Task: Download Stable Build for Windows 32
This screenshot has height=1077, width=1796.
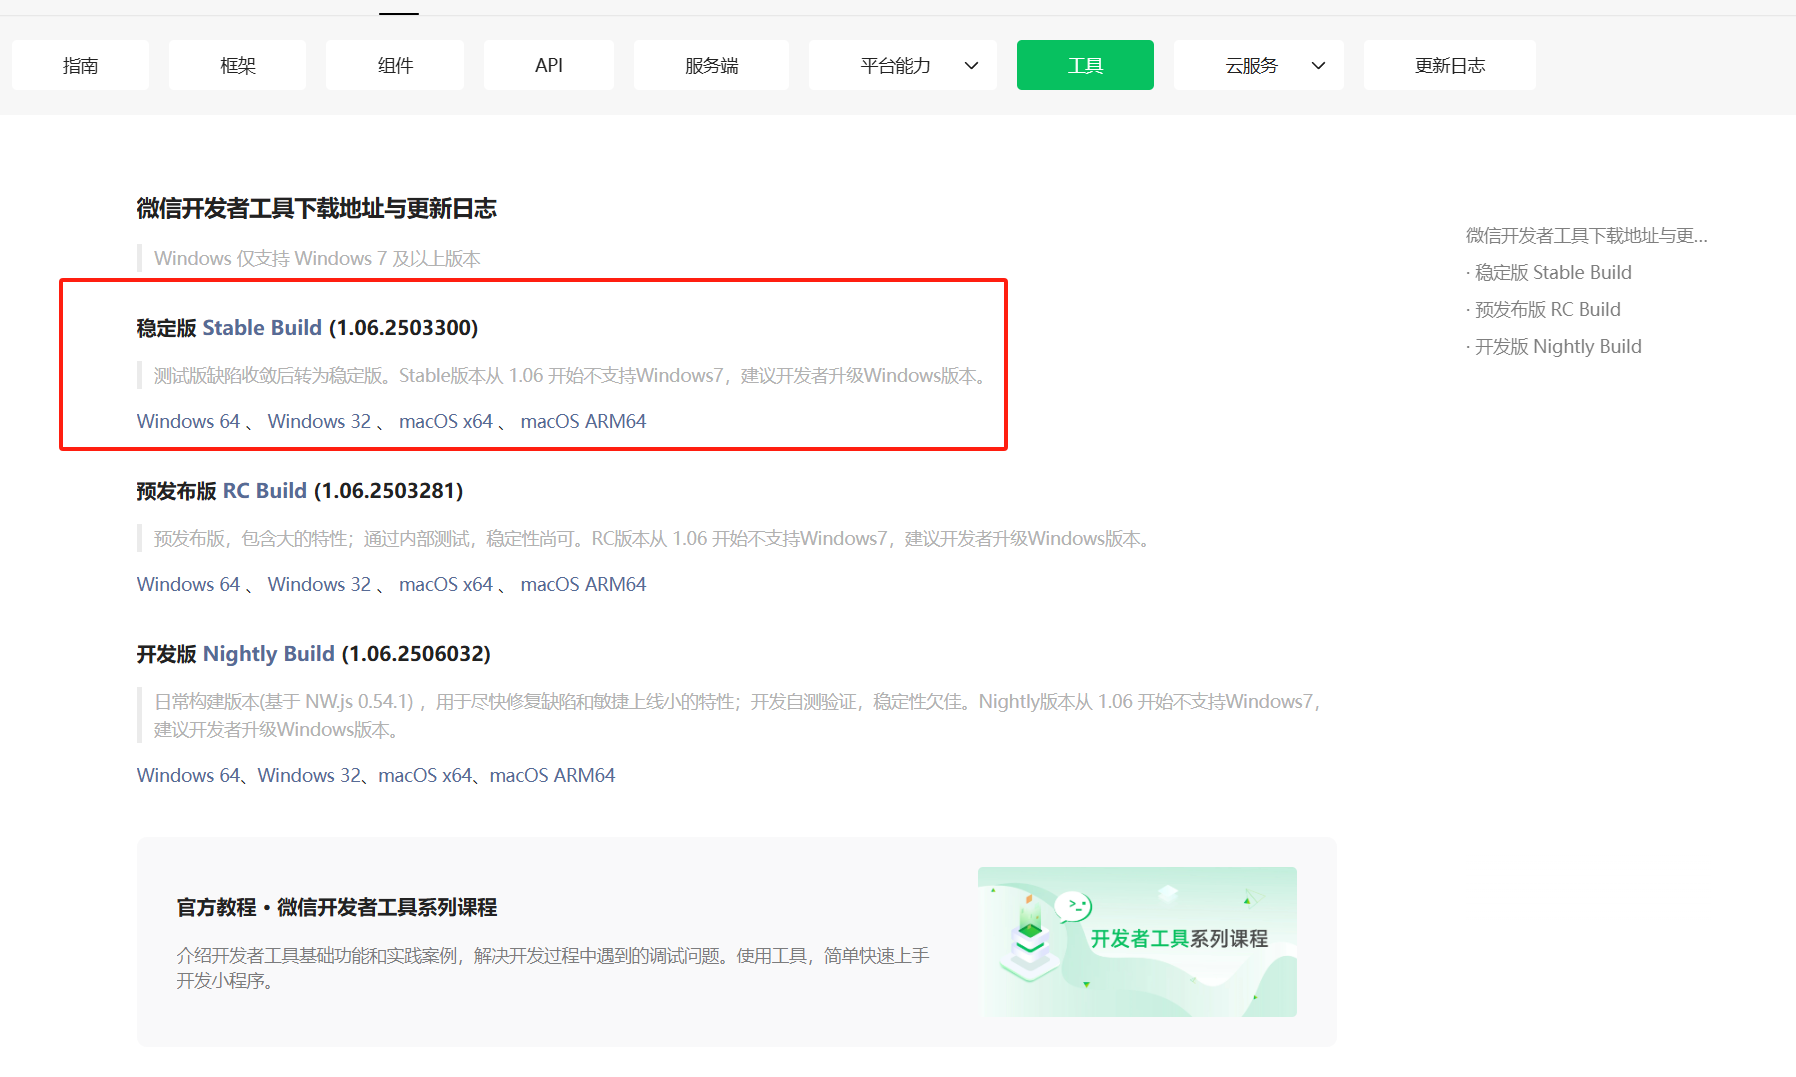Action: point(319,421)
